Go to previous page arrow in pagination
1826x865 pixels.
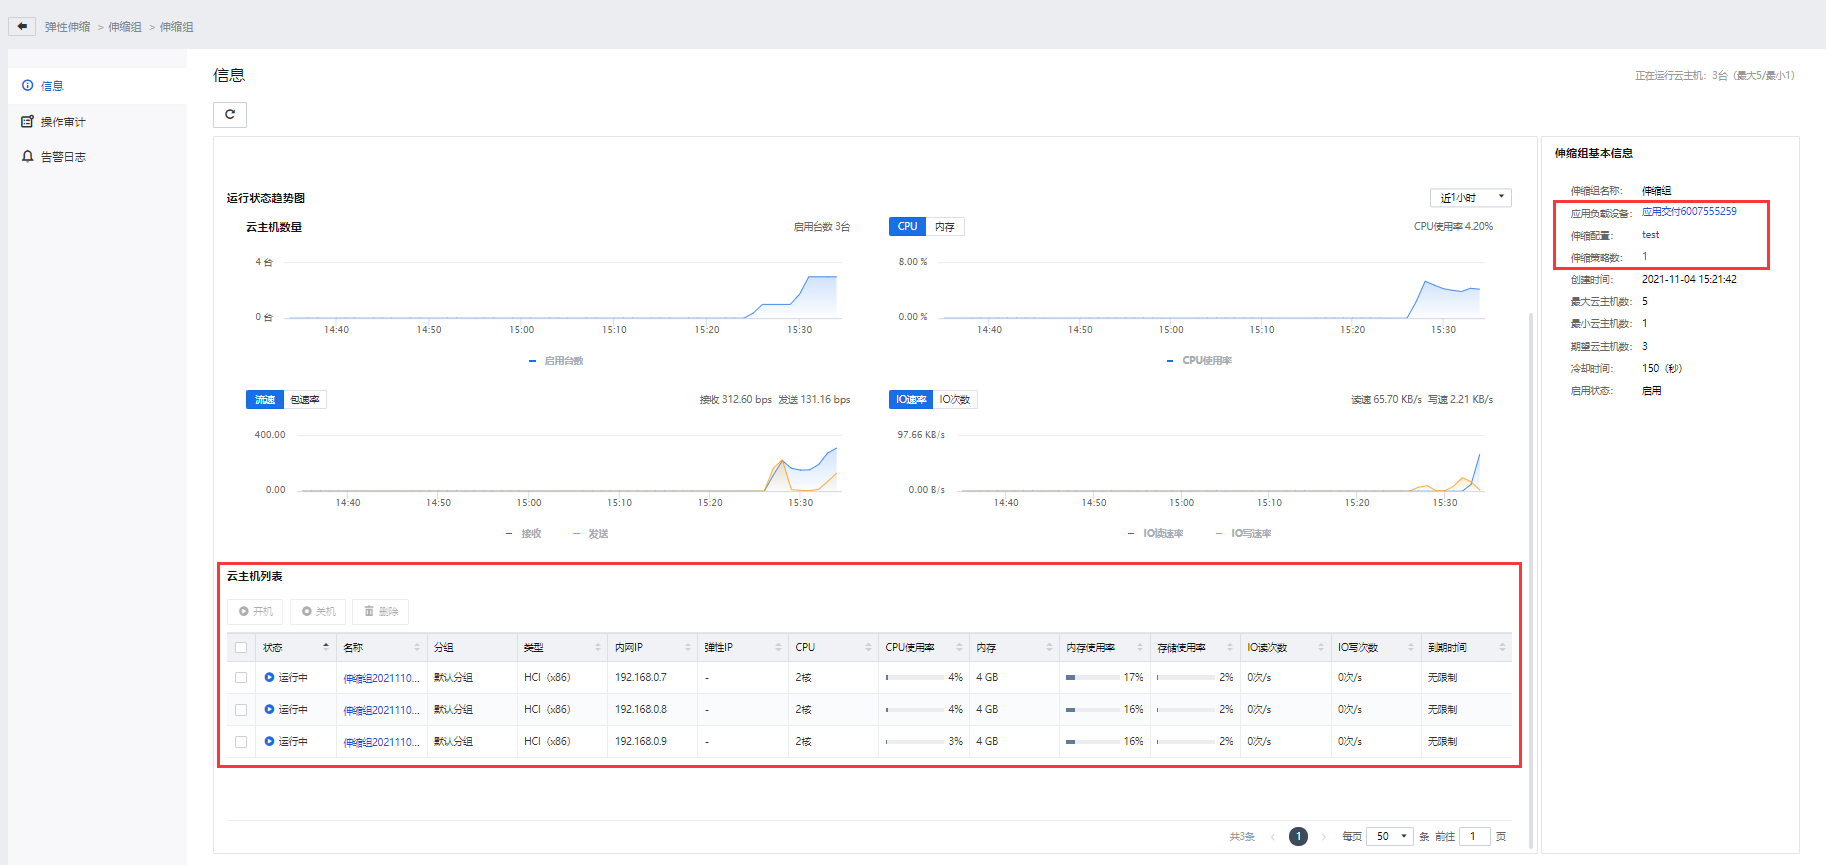coord(1273,836)
